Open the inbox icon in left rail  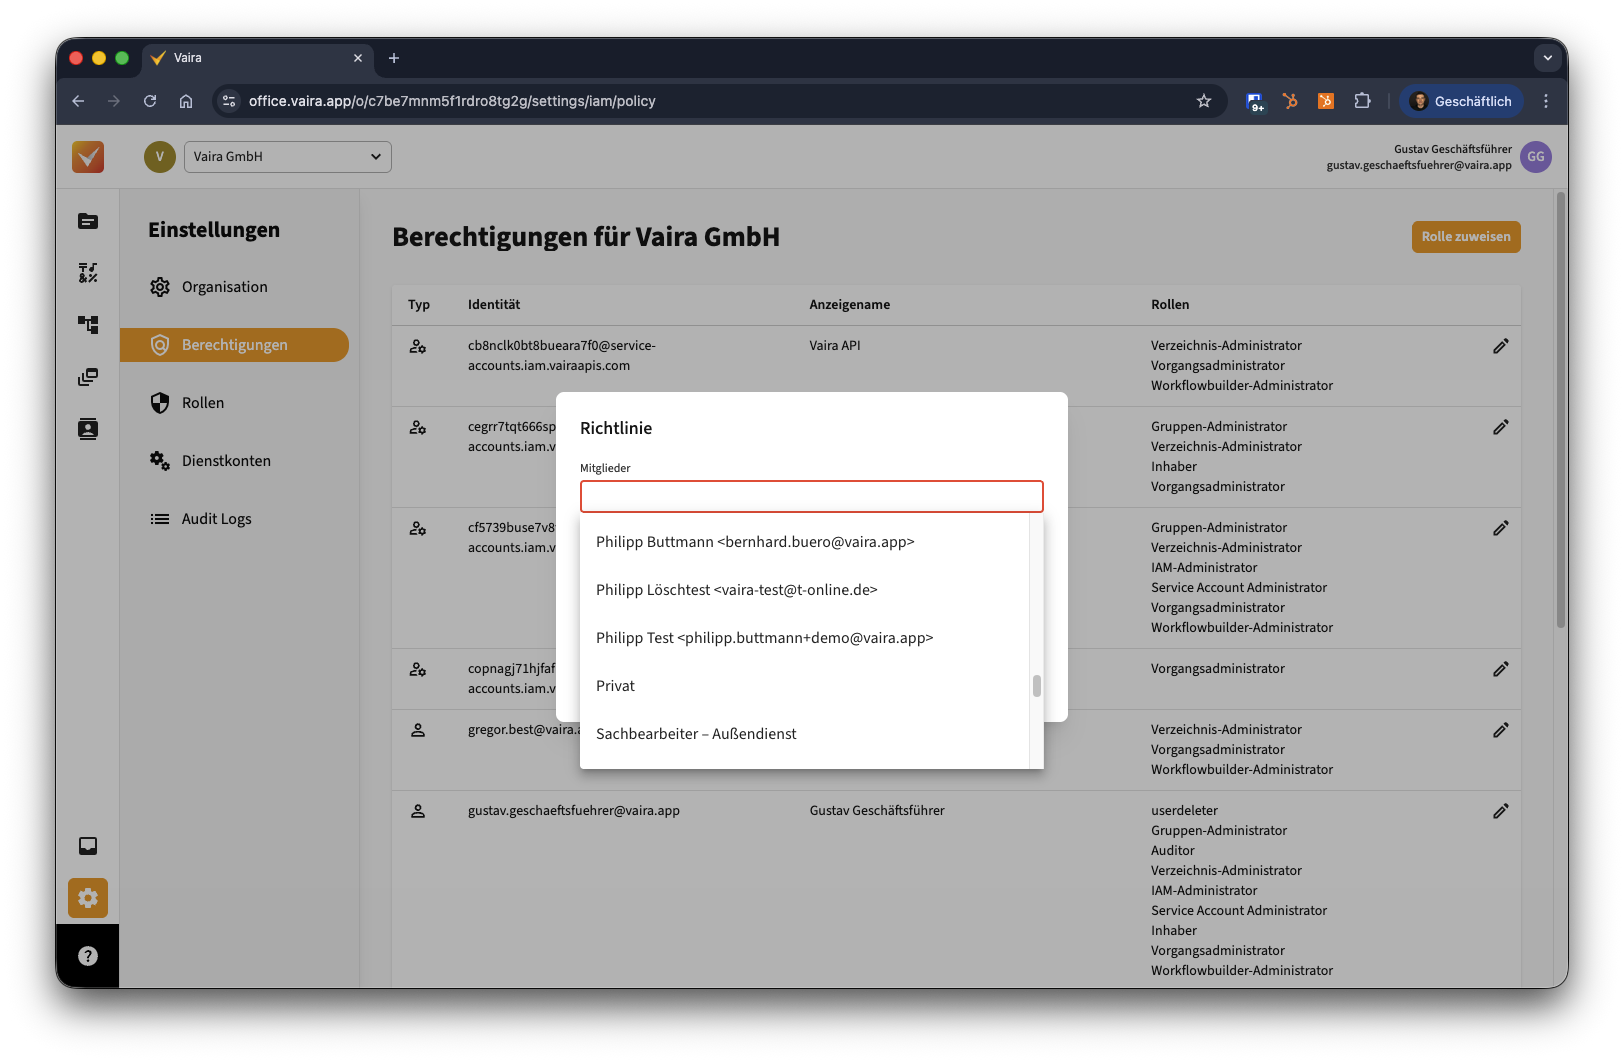click(88, 846)
